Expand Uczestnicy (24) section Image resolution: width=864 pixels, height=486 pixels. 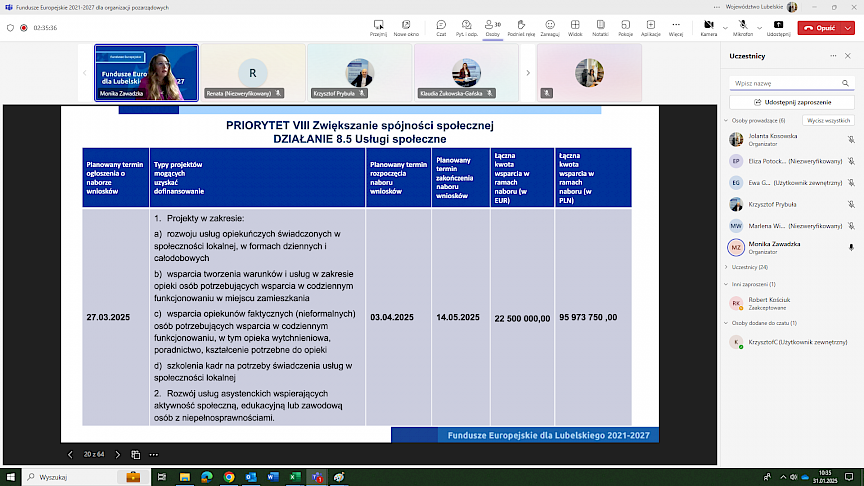[726, 267]
